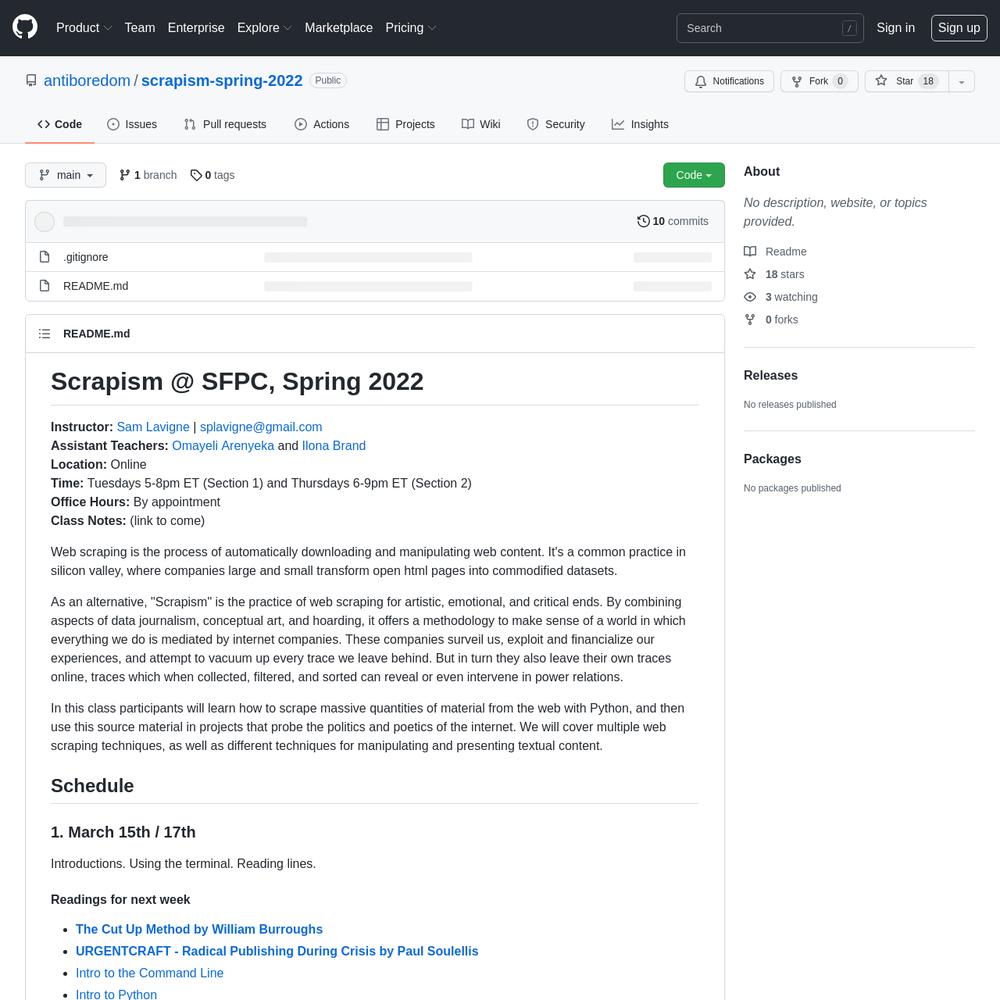The width and height of the screenshot is (1000, 1000).
Task: Go to the Team page
Action: (140, 28)
